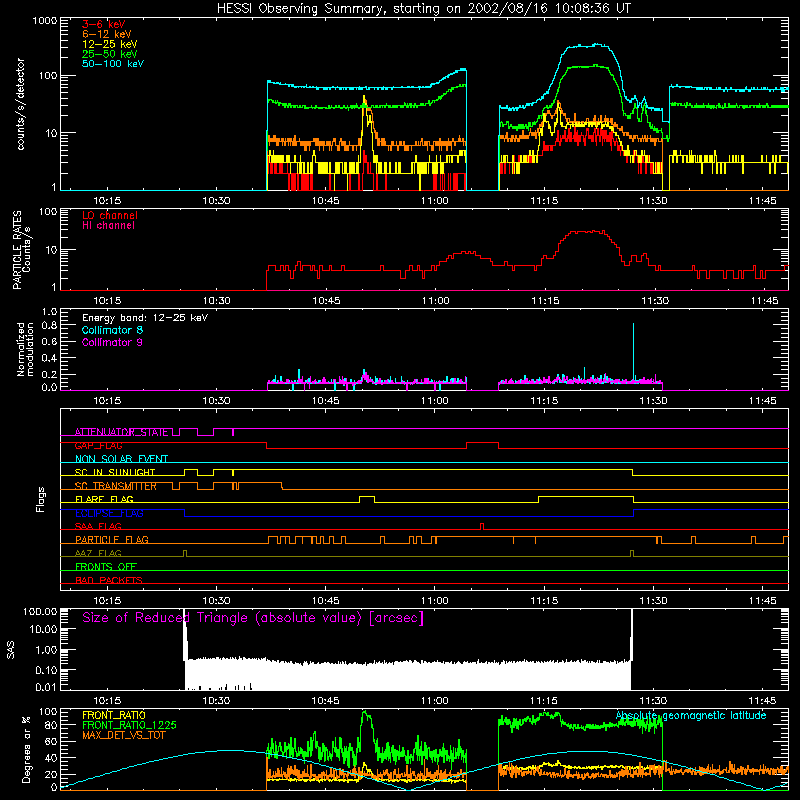Click the counts/s/detector axis label
The width and height of the screenshot is (800, 800).
click(21, 104)
